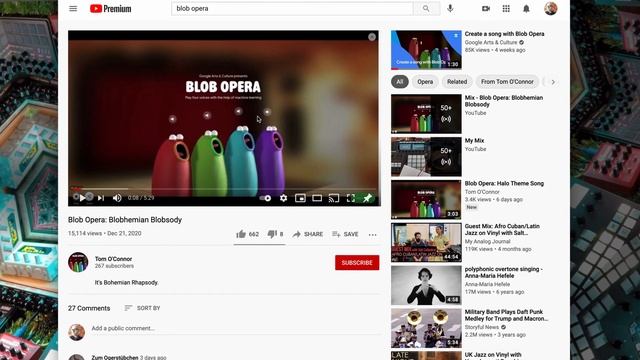Open Tom O'Connor channel name link
Image resolution: width=640 pixels, height=360 pixels.
coord(113,259)
